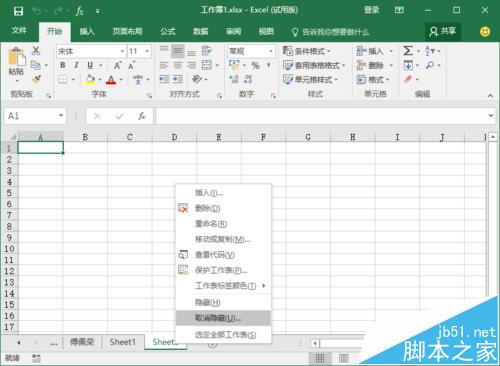
Task: Open 套用表格格式 table format menu
Action: (314, 65)
